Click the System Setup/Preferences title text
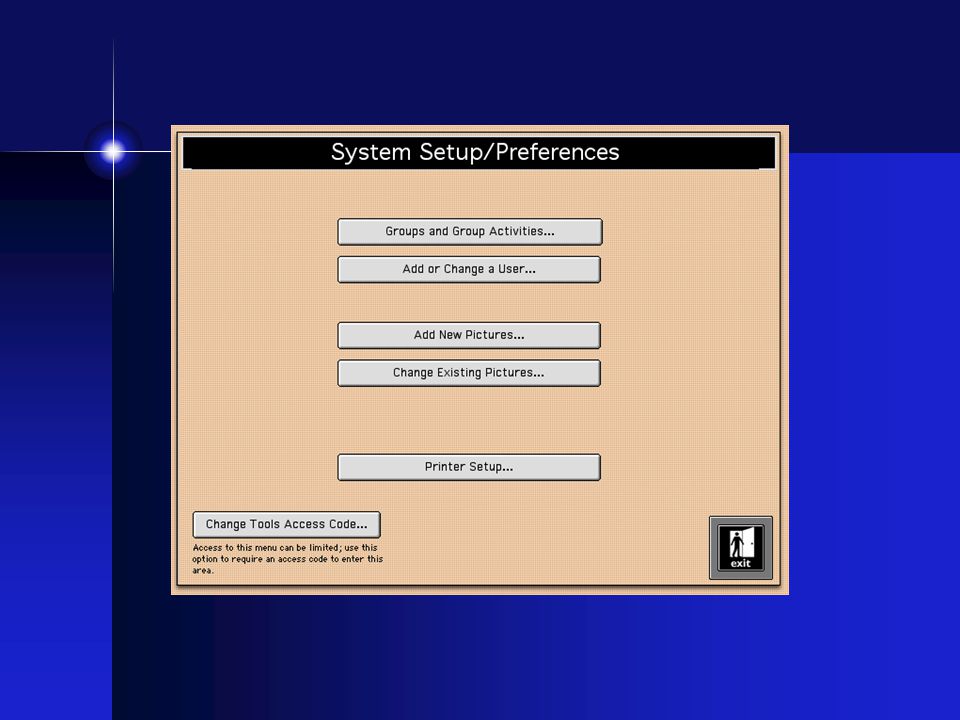 475,152
